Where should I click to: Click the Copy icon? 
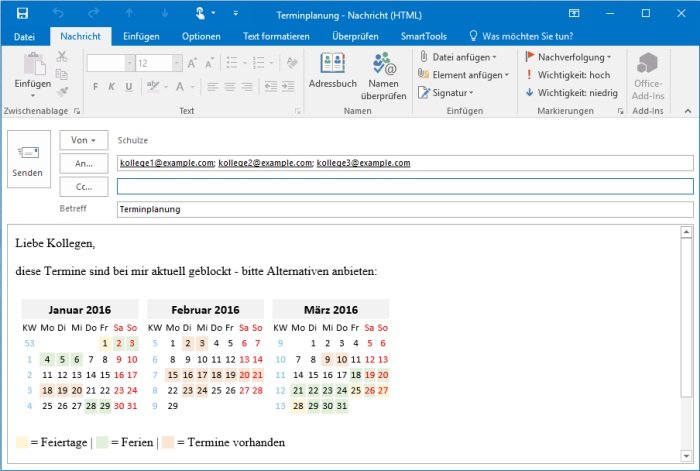pyautogui.click(x=62, y=74)
